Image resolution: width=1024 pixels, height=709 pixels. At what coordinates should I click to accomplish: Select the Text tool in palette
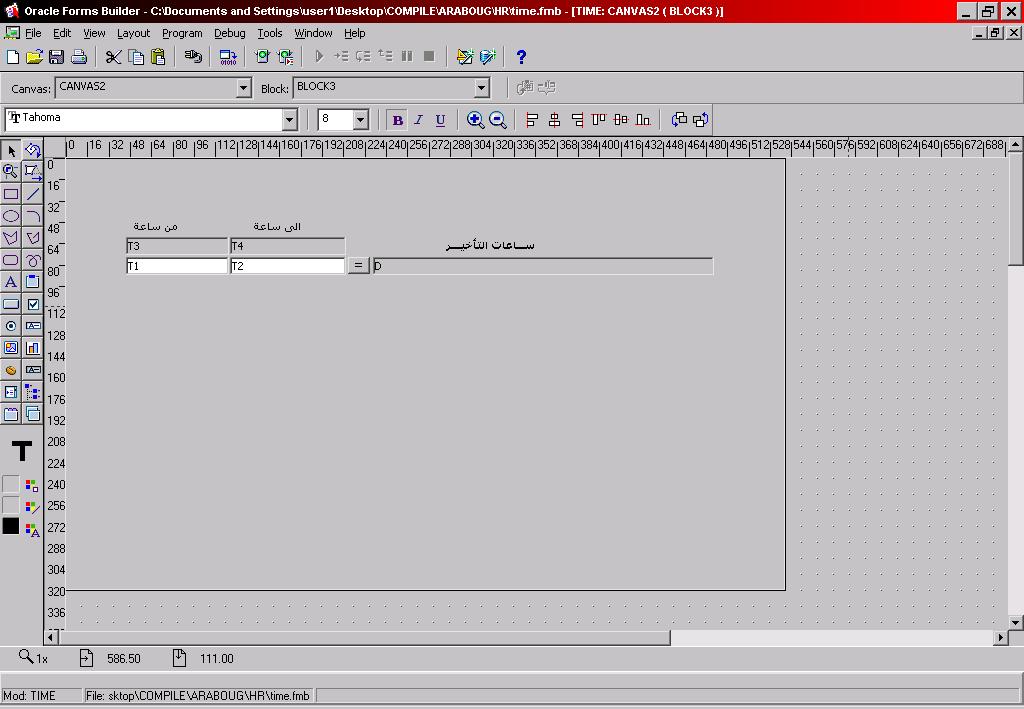pos(11,282)
